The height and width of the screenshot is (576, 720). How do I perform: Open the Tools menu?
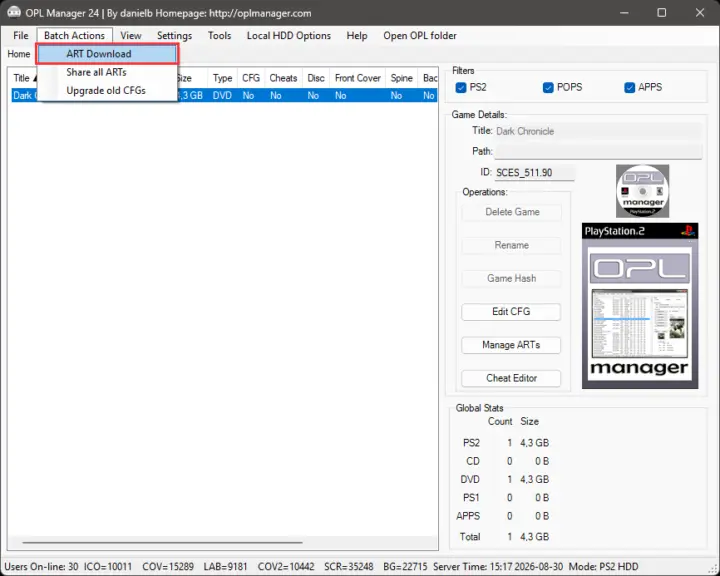click(219, 35)
